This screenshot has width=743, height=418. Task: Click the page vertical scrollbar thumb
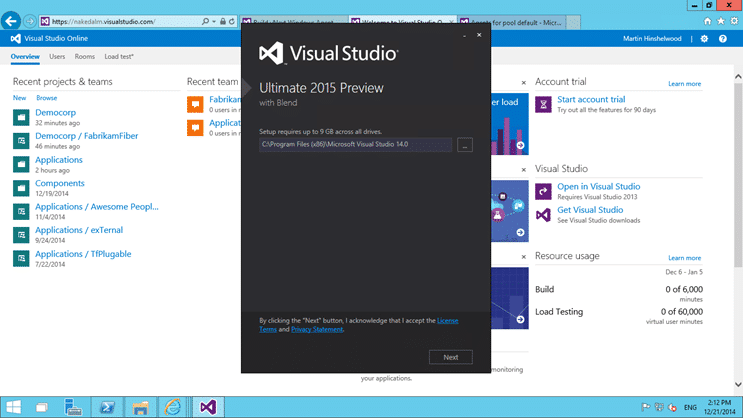pyautogui.click(x=738, y=175)
